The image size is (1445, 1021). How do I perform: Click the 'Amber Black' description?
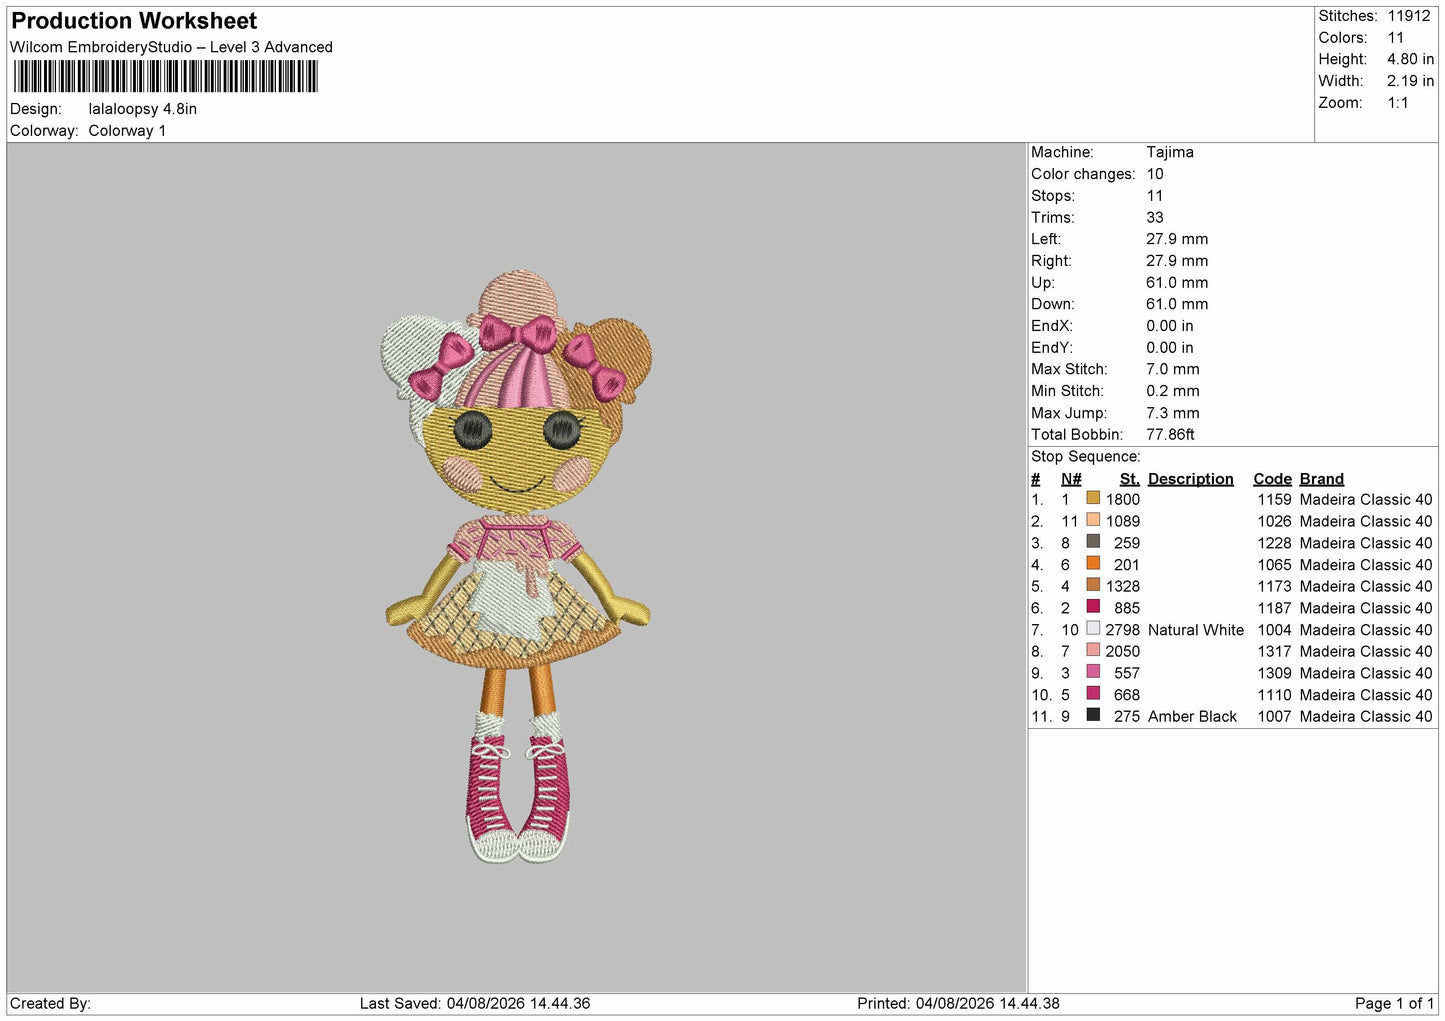pyautogui.click(x=1193, y=716)
